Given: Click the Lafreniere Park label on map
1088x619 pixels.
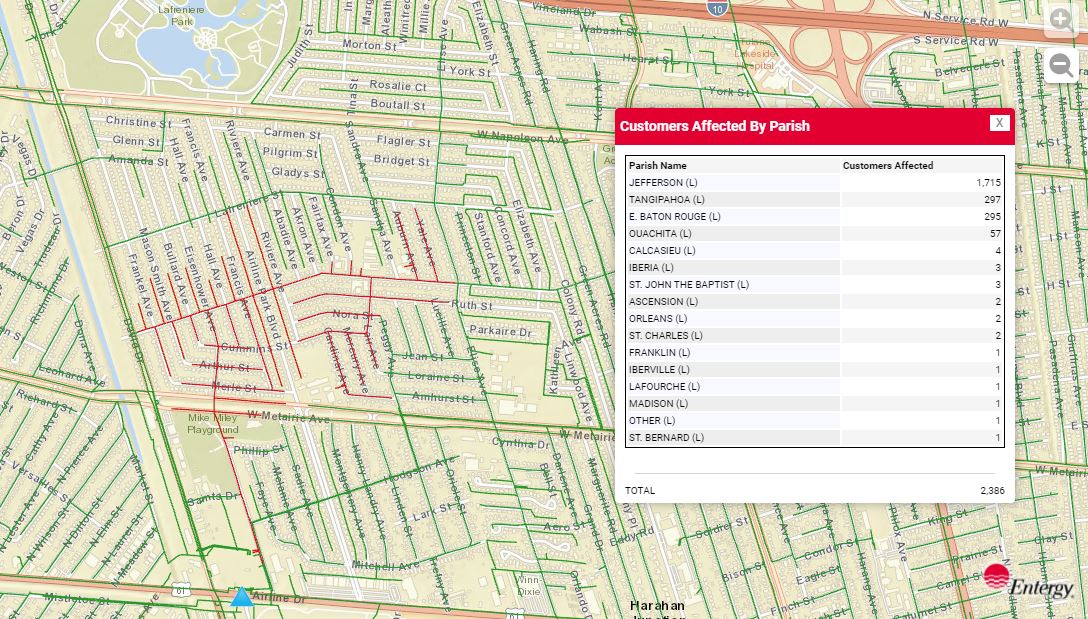Looking at the screenshot, I should point(182,15).
